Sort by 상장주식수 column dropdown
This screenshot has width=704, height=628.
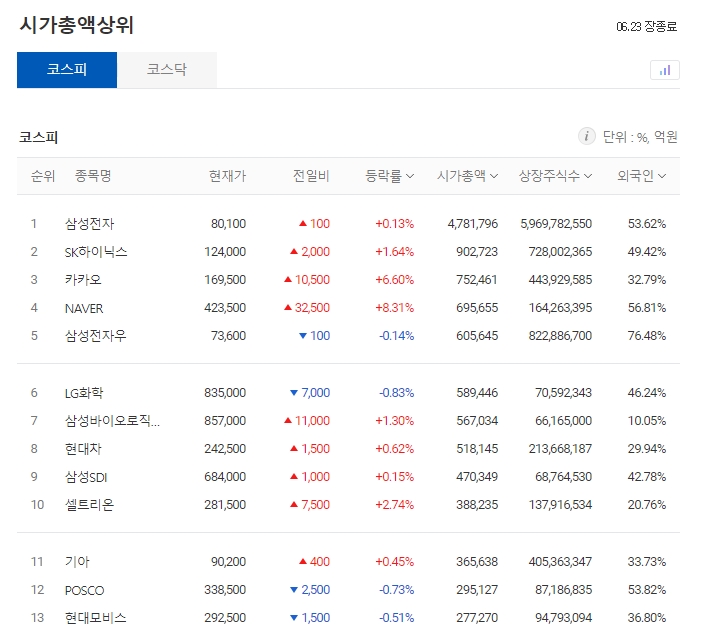(x=555, y=176)
